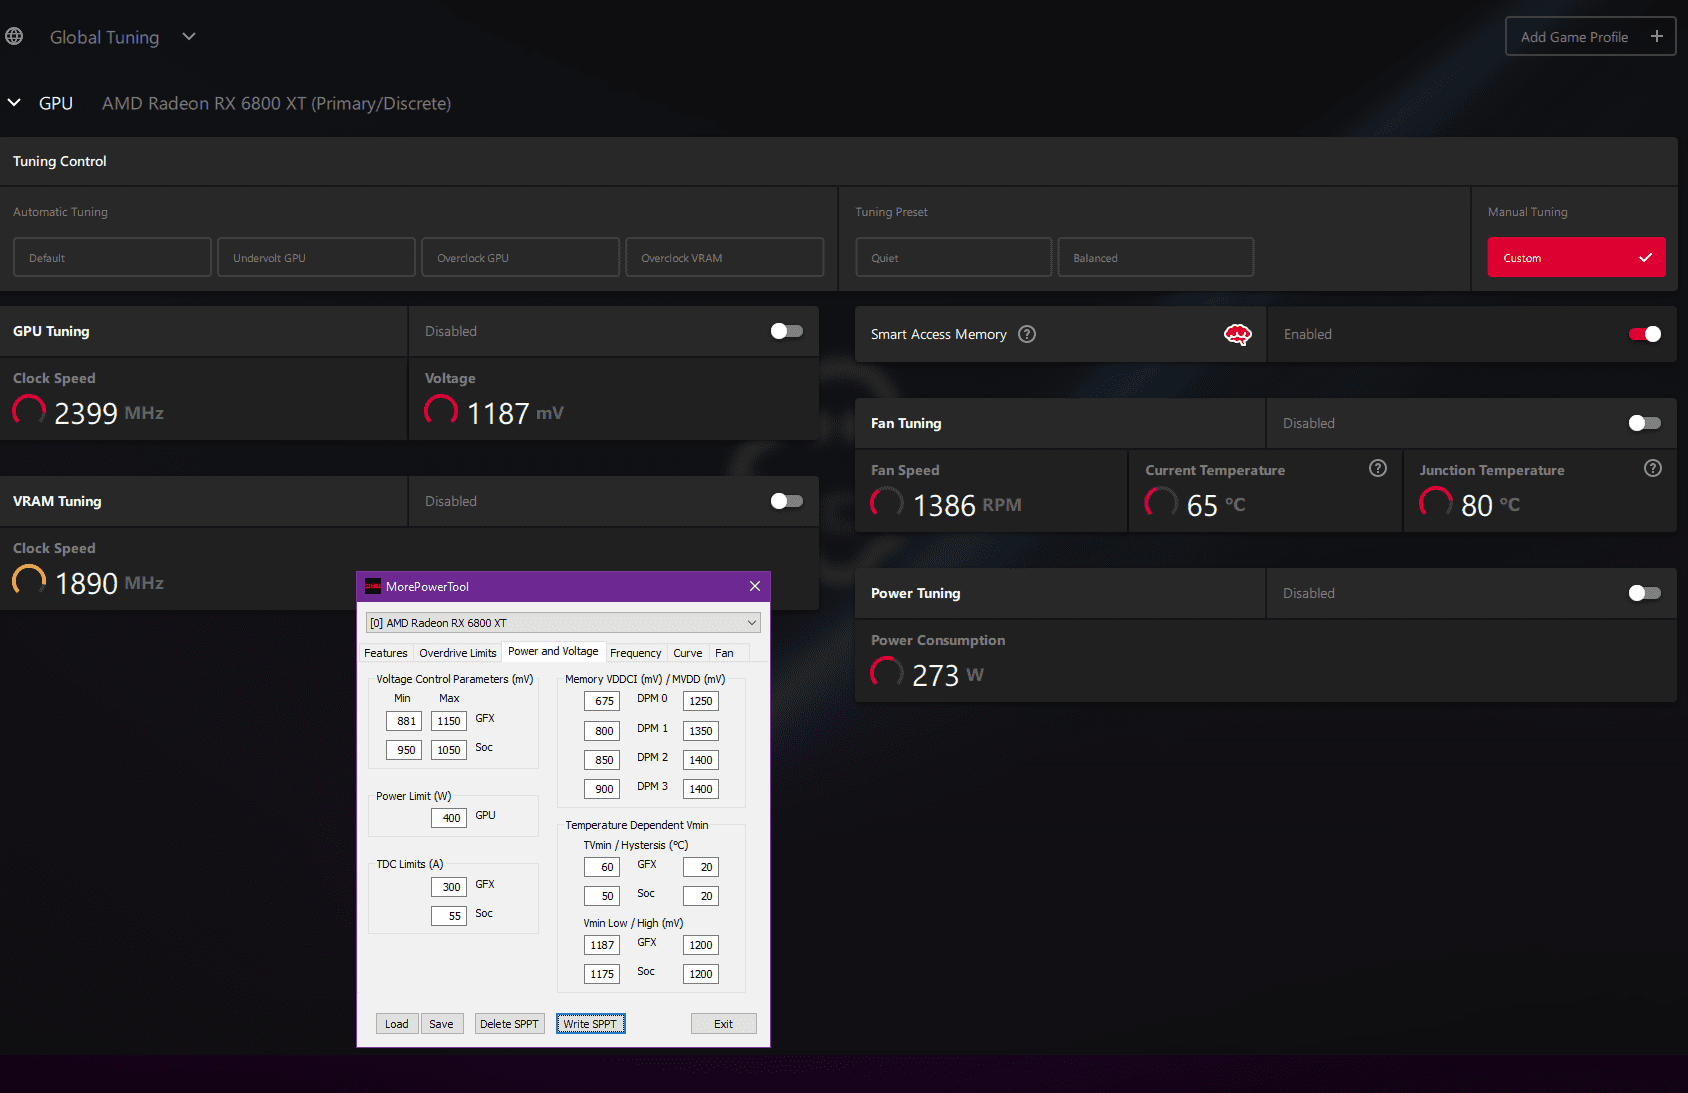Switch to the Features tab in MorePowerTool

tap(386, 653)
